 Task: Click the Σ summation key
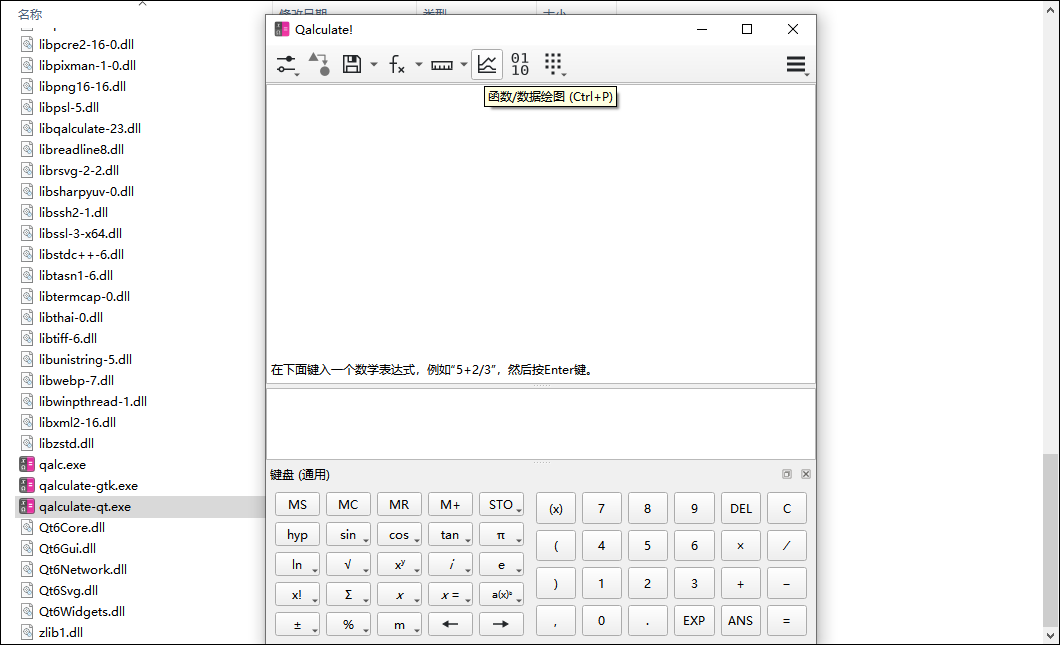pyautogui.click(x=348, y=594)
